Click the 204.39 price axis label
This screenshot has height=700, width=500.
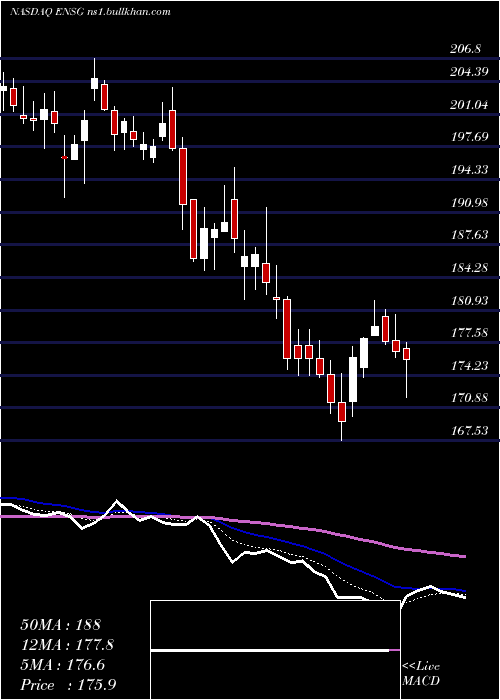tap(468, 71)
